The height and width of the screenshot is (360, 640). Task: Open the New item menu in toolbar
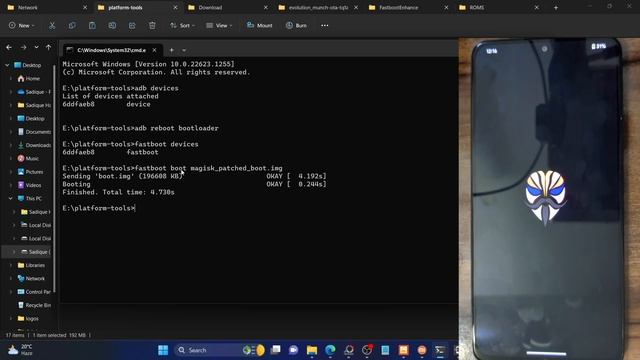click(21, 25)
